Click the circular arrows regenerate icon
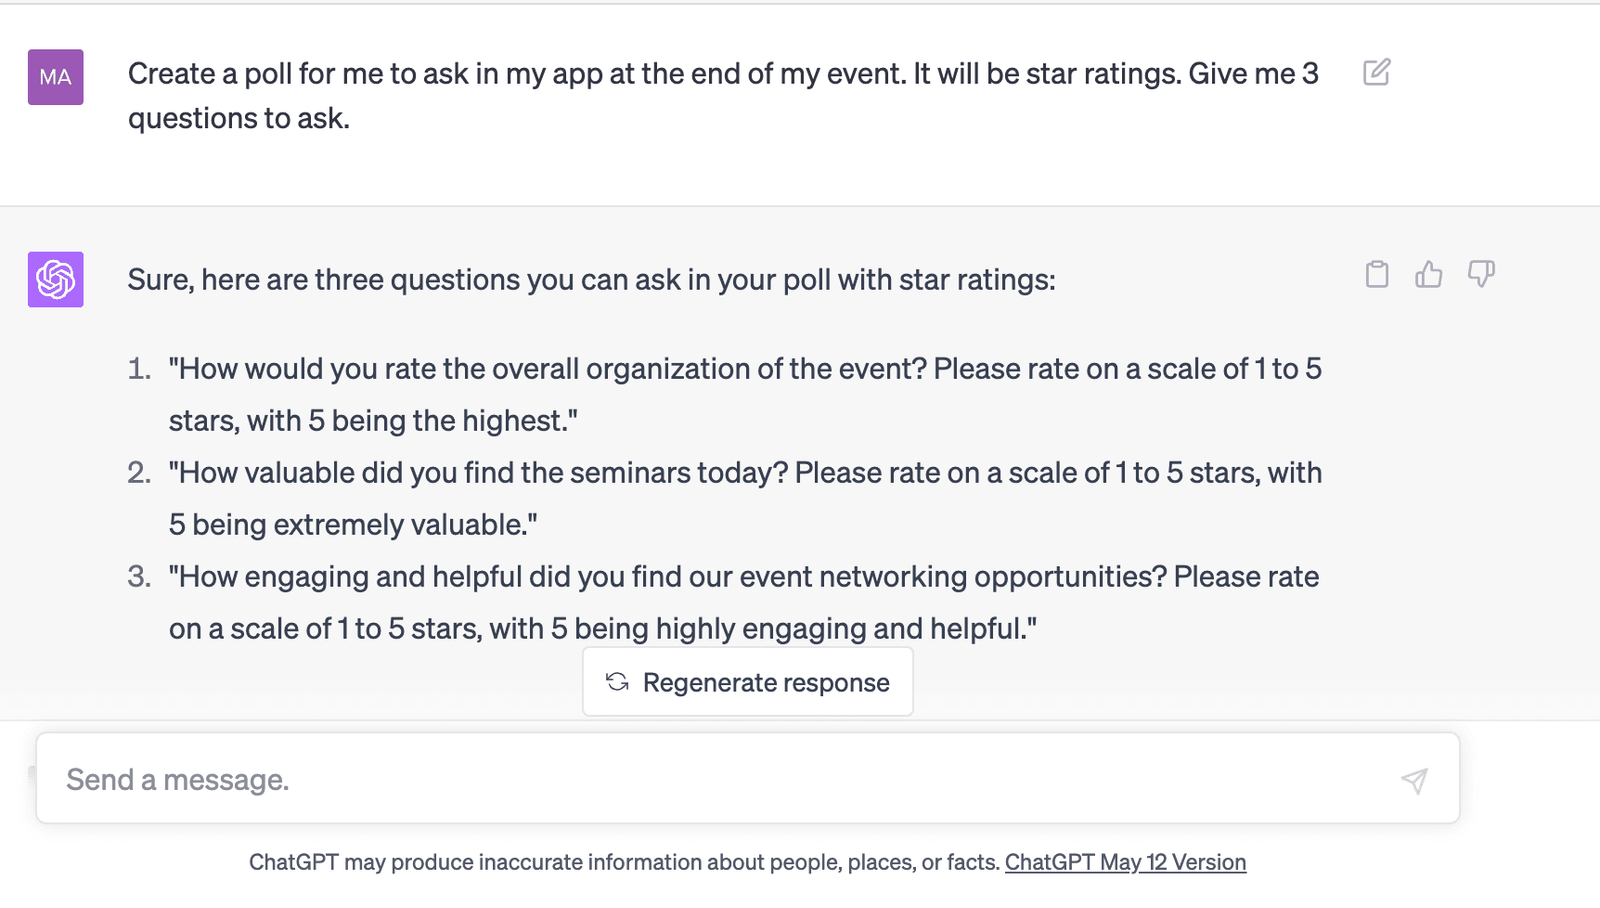The height and width of the screenshot is (908, 1600). (617, 682)
